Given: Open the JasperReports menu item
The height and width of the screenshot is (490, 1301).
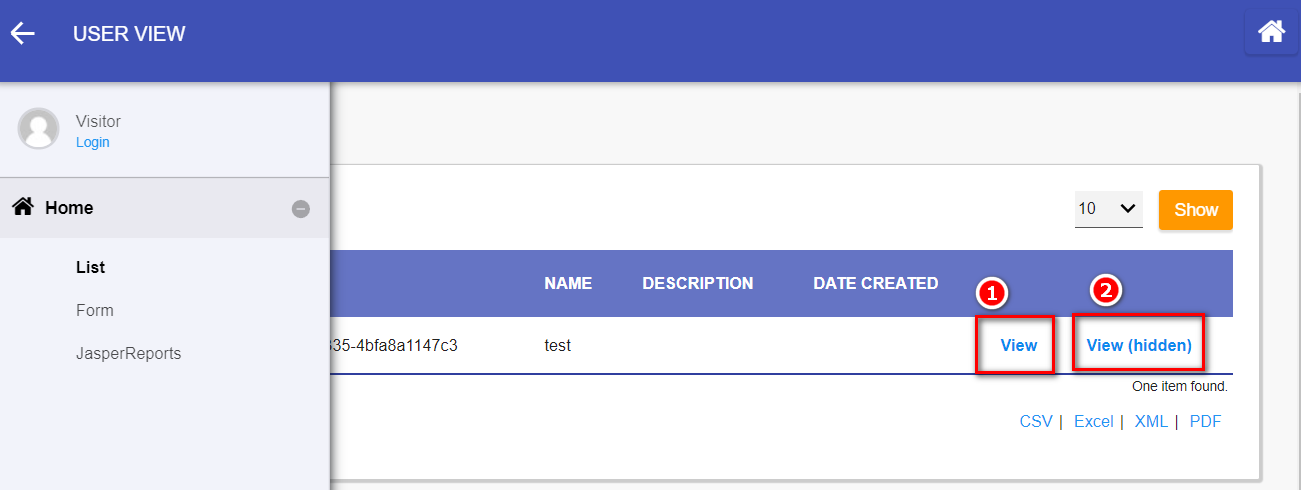Looking at the screenshot, I should (x=129, y=353).
